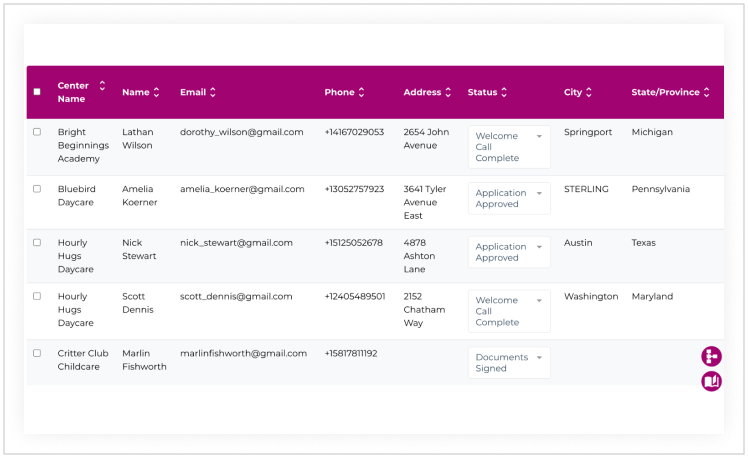Click the hierarchy icon floating button
Image resolution: width=748 pixels, height=458 pixels.
[711, 356]
